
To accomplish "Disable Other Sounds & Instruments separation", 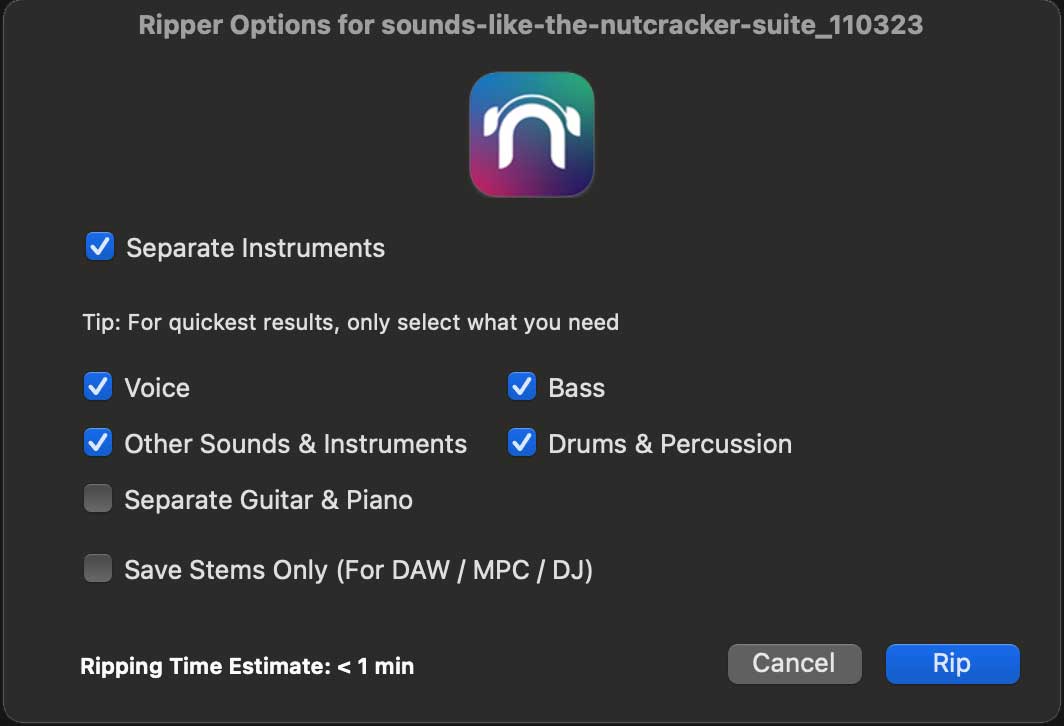I will 99,442.
